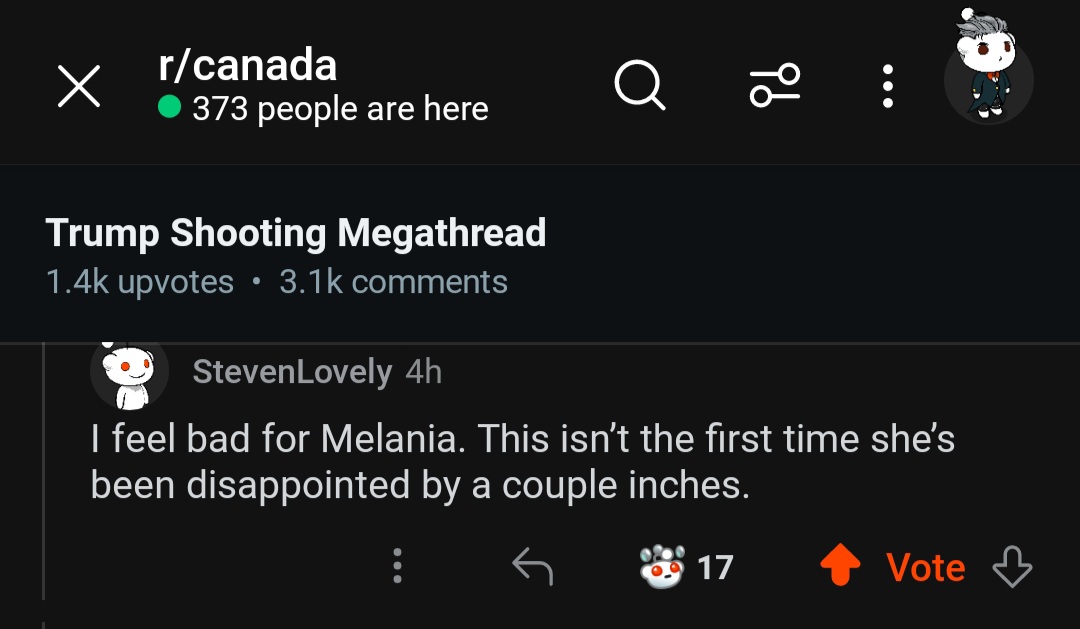
Task: Tap the 1.4k upvotes count
Action: coord(139,282)
